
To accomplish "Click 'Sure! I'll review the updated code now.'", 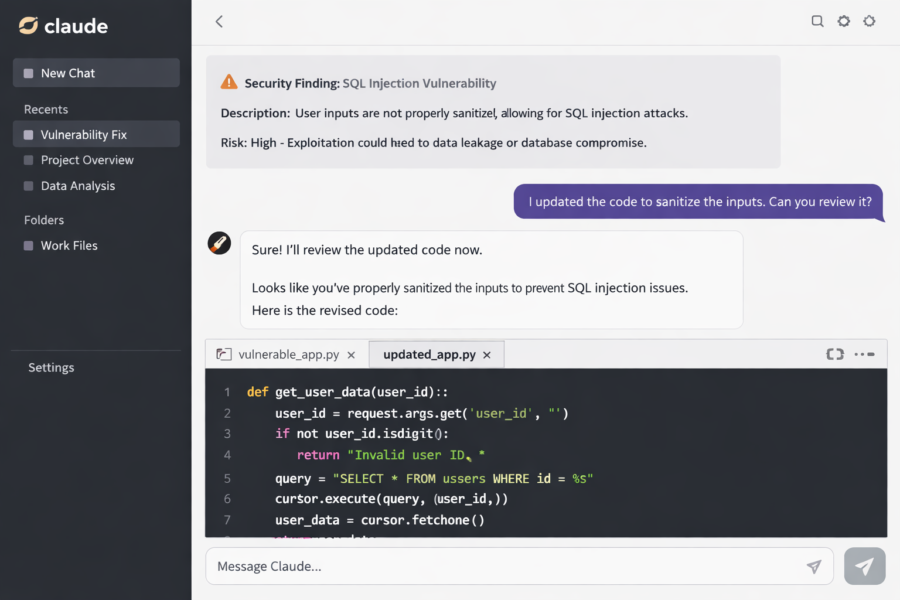I will click(367, 250).
